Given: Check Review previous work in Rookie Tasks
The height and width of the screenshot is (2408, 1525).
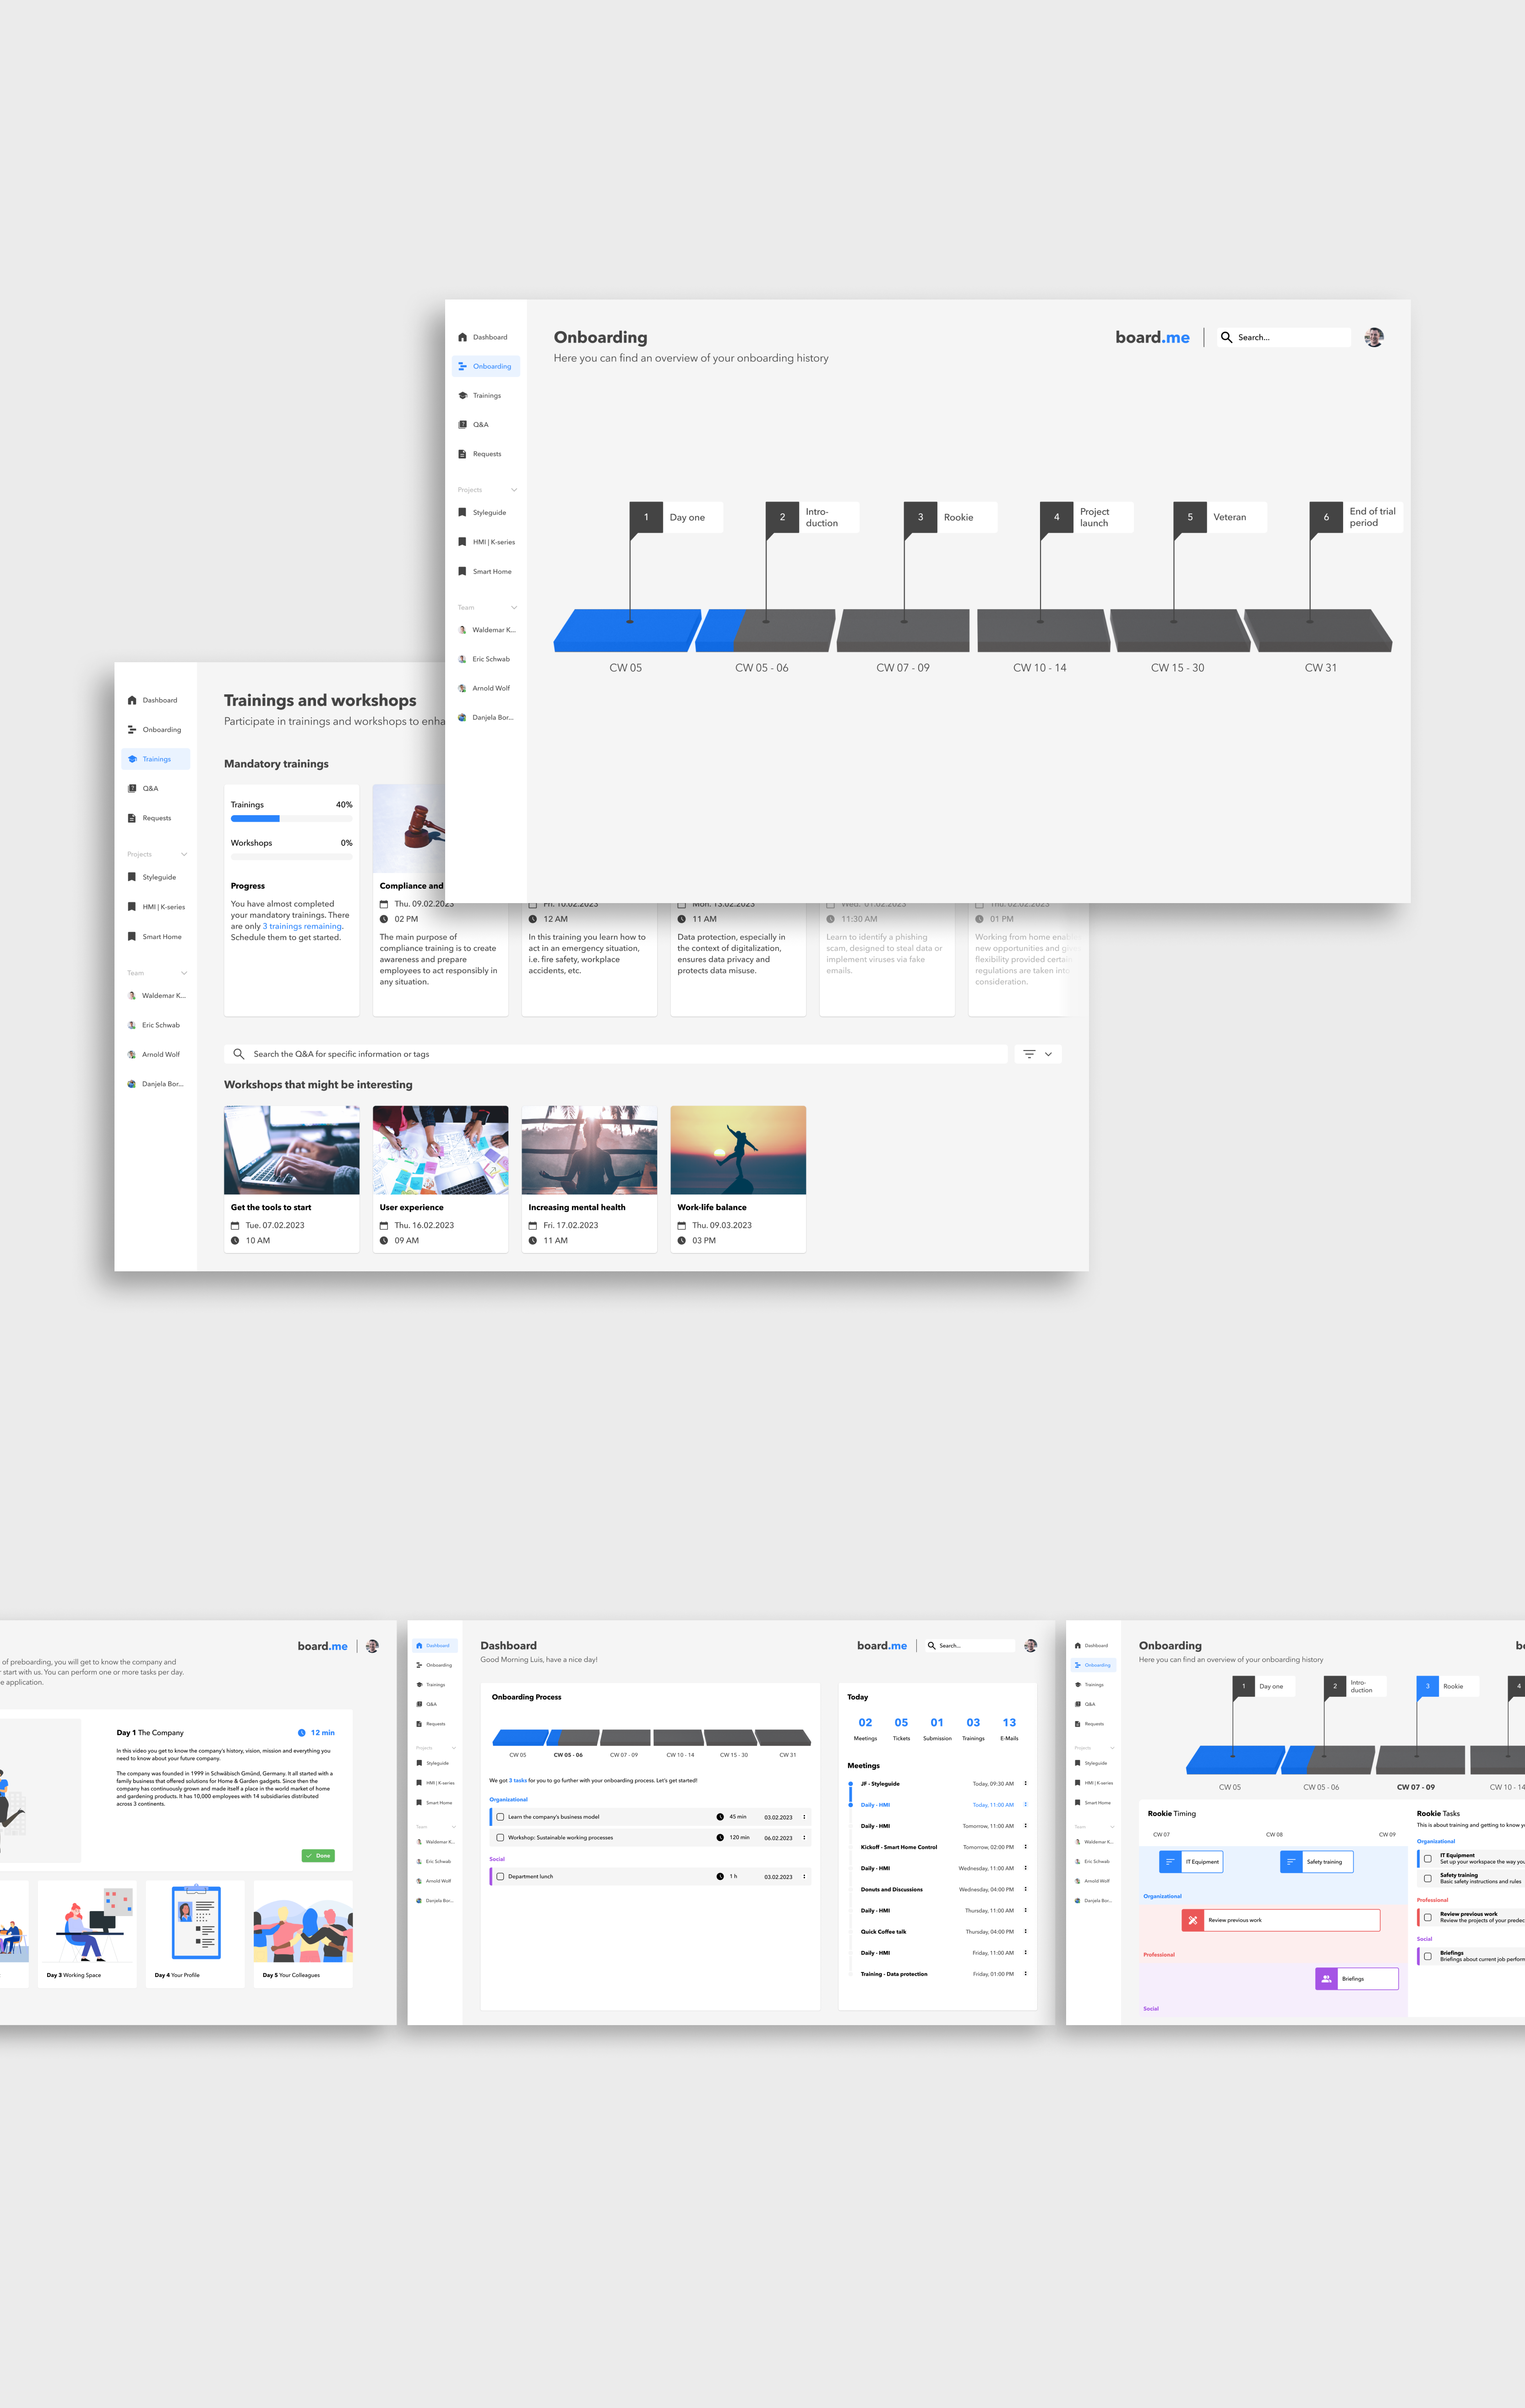Looking at the screenshot, I should coord(1427,1917).
